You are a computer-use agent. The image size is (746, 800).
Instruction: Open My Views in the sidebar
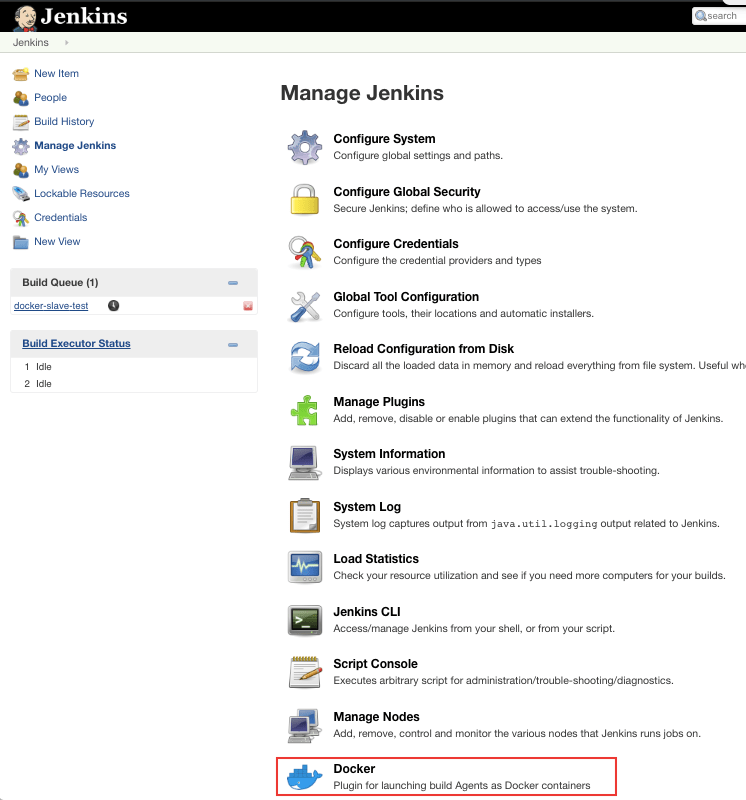[x=56, y=169]
